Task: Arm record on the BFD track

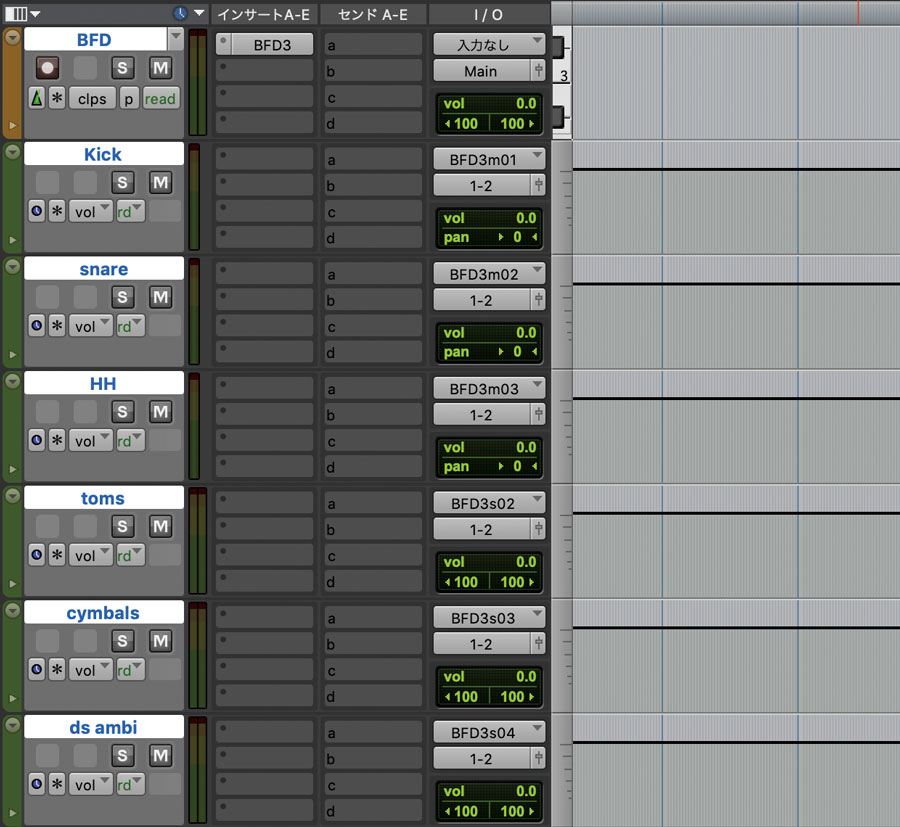Action: point(47,68)
